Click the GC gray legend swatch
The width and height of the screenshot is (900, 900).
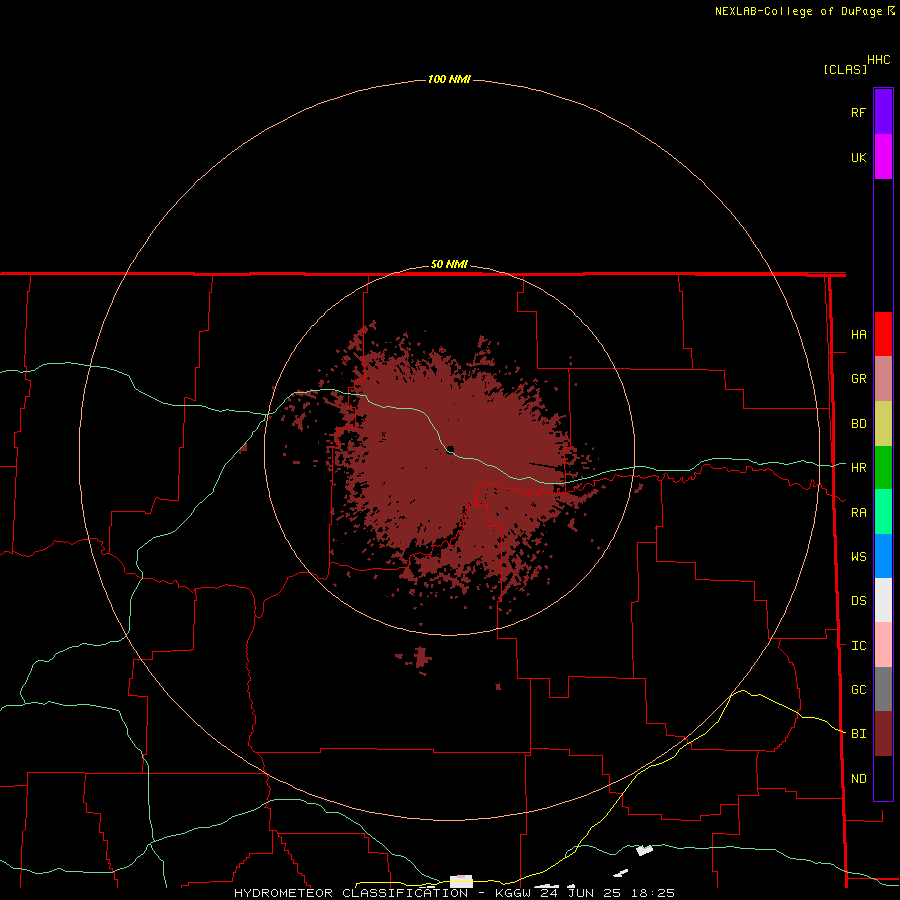pyautogui.click(x=883, y=689)
